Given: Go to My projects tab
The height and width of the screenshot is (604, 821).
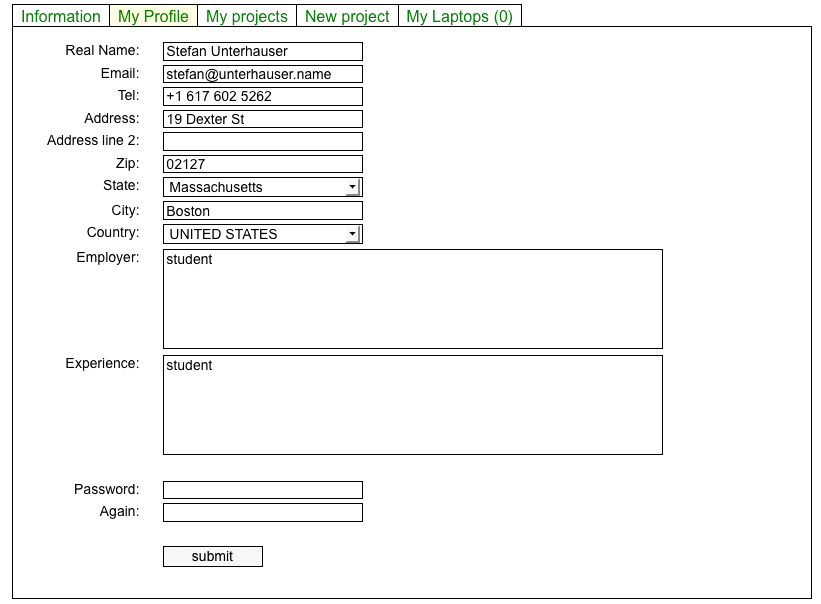Looking at the screenshot, I should pos(247,16).
